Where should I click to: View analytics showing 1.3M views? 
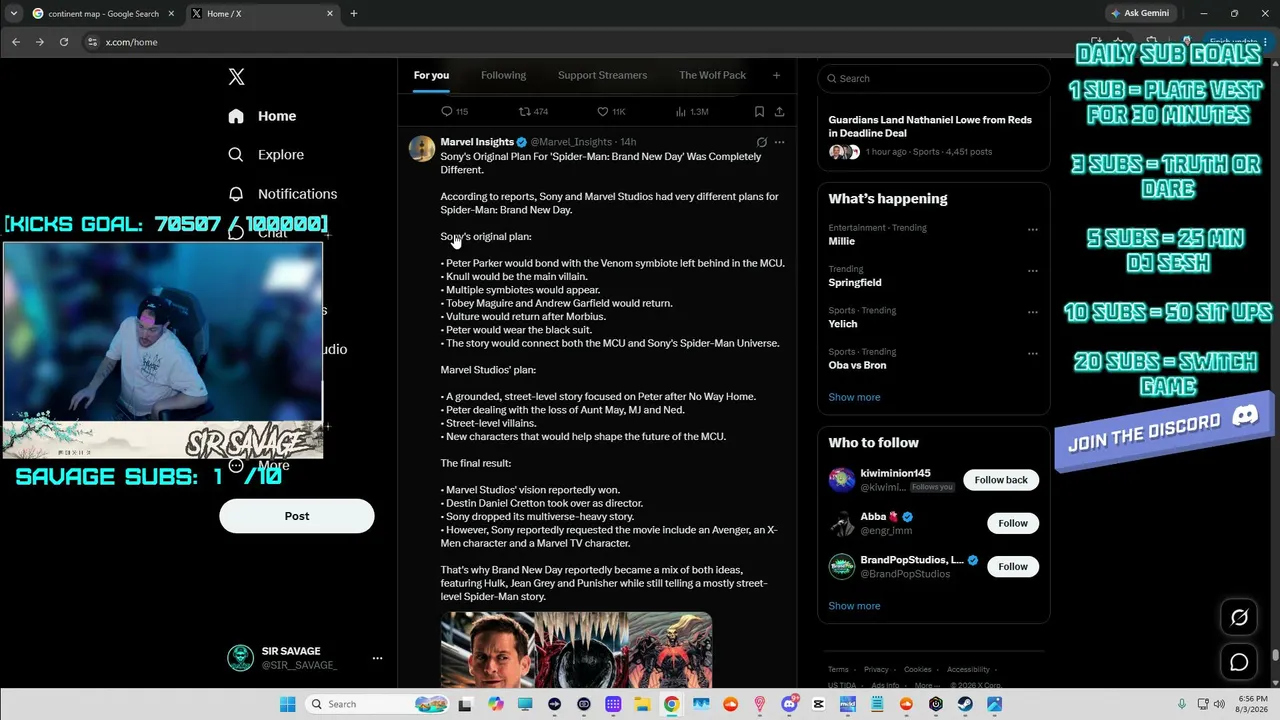click(x=692, y=111)
